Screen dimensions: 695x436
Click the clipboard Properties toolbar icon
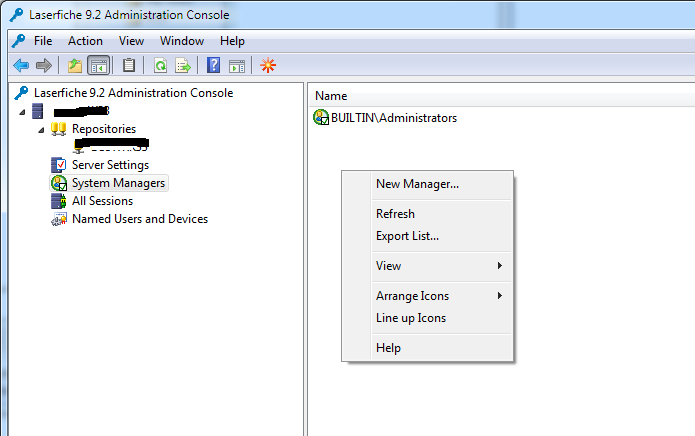tap(129, 65)
